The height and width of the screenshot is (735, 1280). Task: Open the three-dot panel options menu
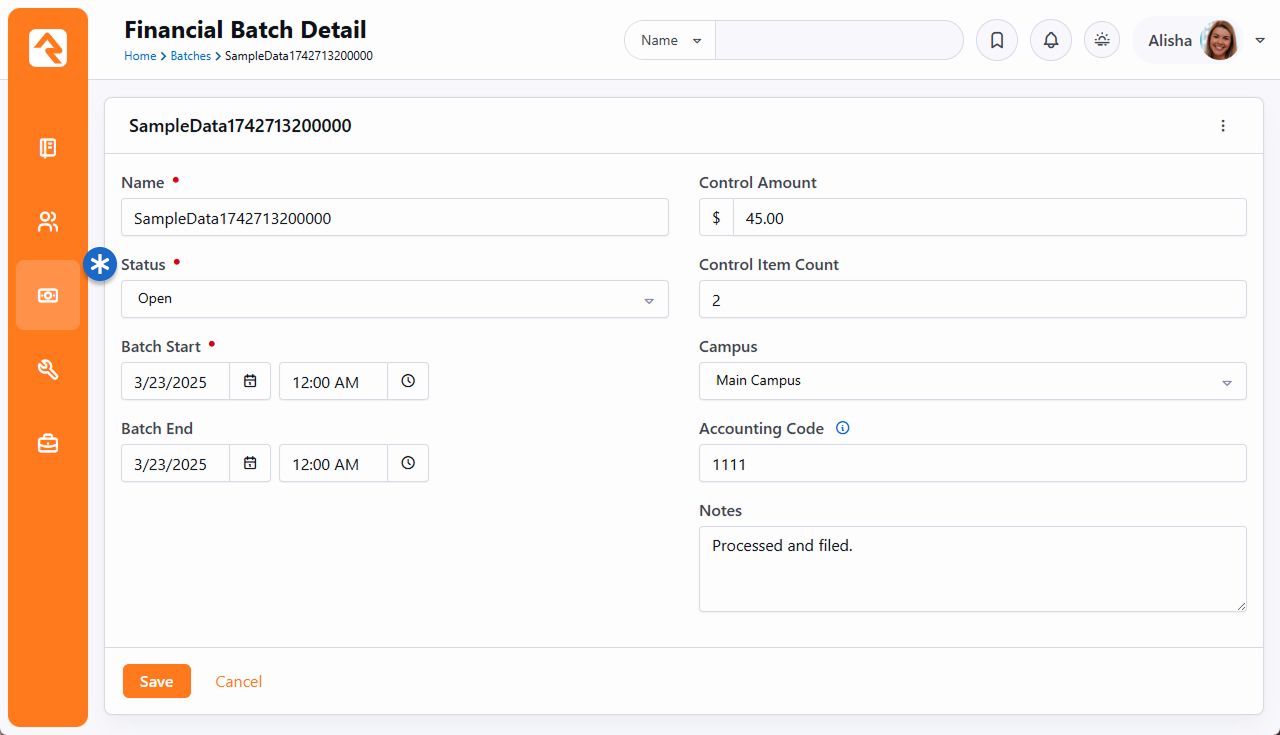(1222, 126)
